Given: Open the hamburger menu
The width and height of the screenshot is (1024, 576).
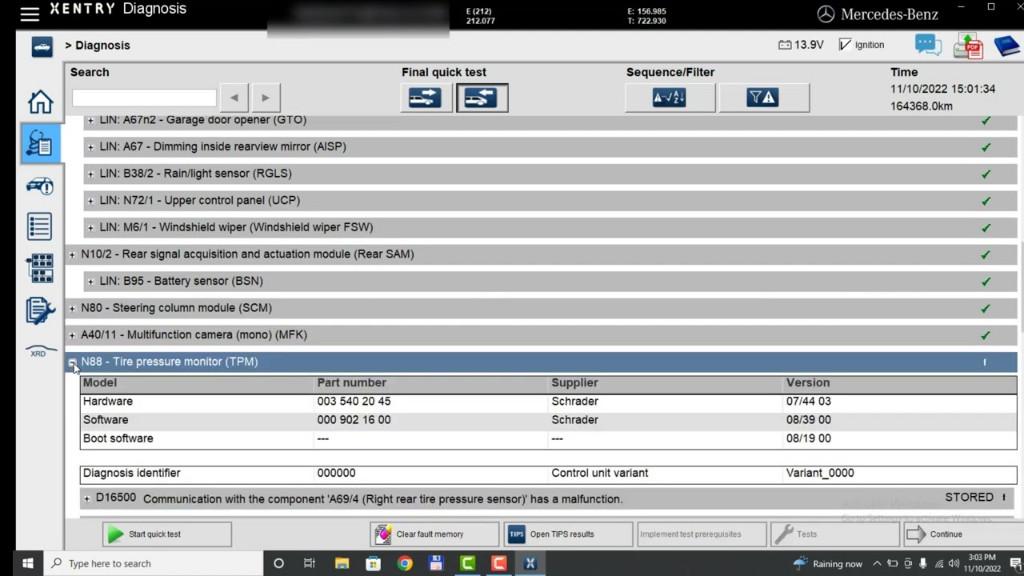Looking at the screenshot, I should pos(29,14).
